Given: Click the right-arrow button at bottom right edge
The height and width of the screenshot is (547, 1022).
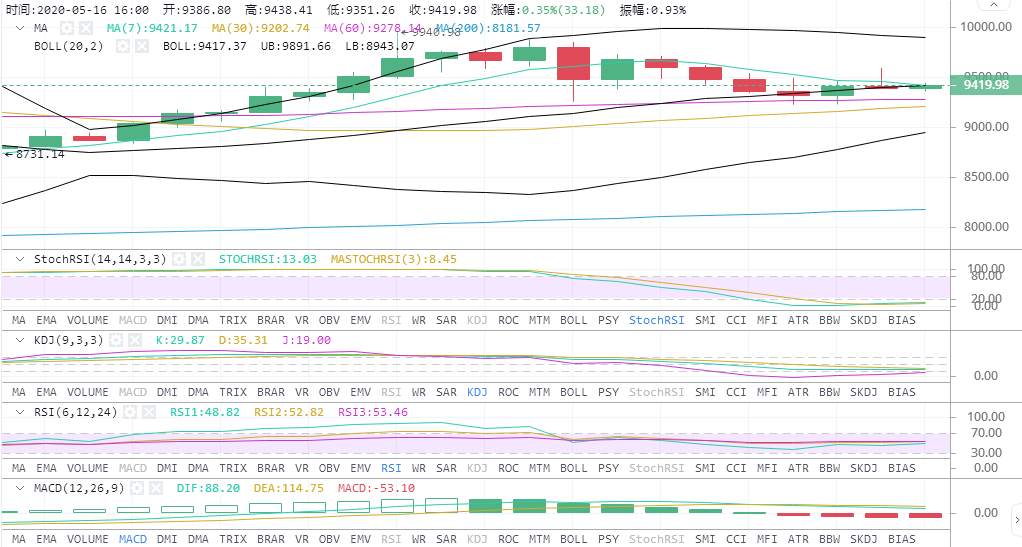Looking at the screenshot, I should tap(1016, 520).
